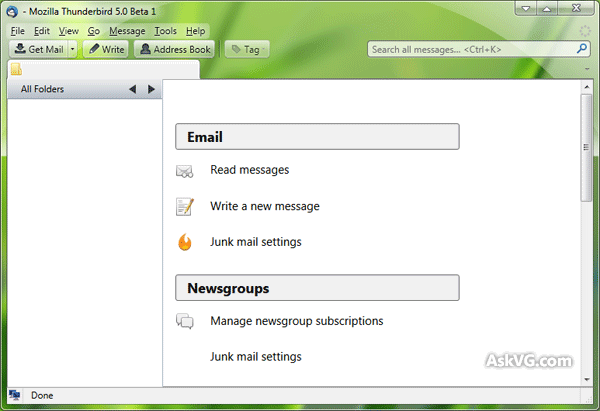Image resolution: width=600 pixels, height=411 pixels.
Task: Open the Help menu
Action: 196,31
